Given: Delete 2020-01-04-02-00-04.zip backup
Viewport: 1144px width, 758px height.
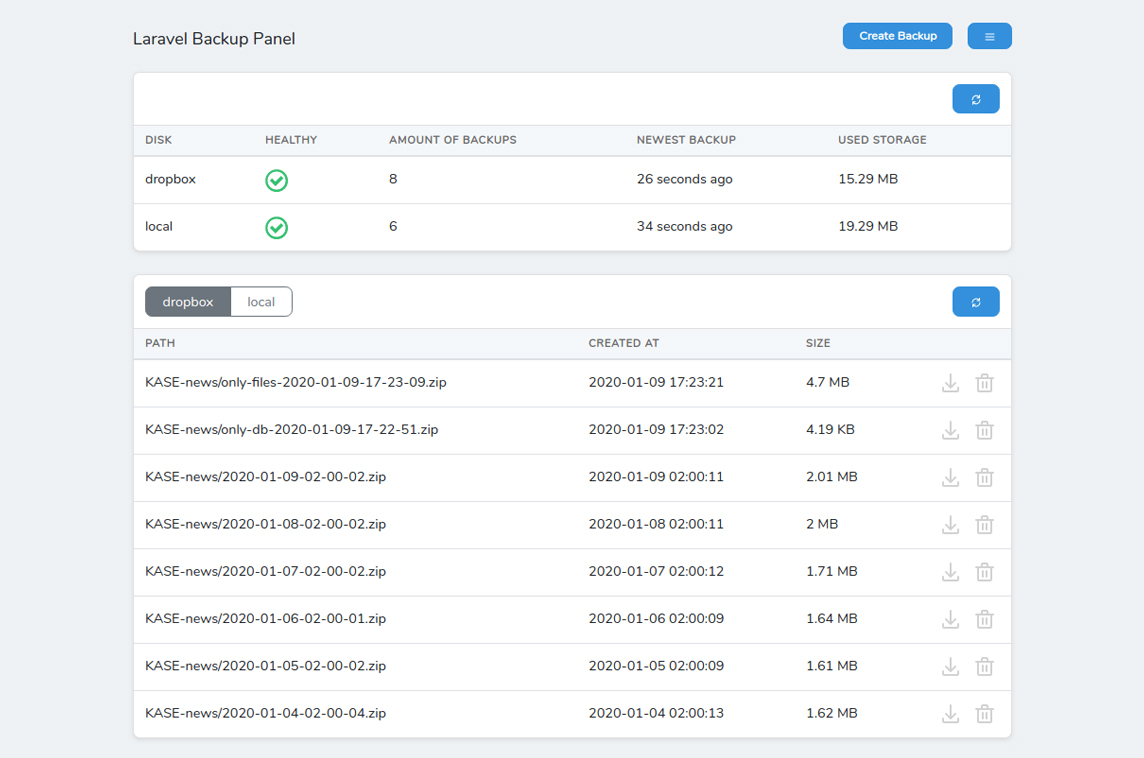Looking at the screenshot, I should point(984,713).
